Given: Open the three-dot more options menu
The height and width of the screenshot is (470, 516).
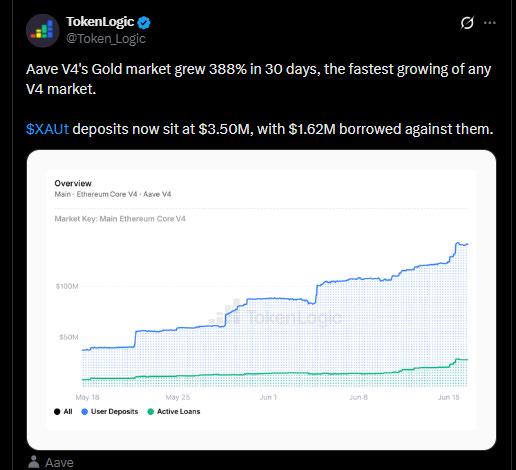Looking at the screenshot, I should 490,23.
